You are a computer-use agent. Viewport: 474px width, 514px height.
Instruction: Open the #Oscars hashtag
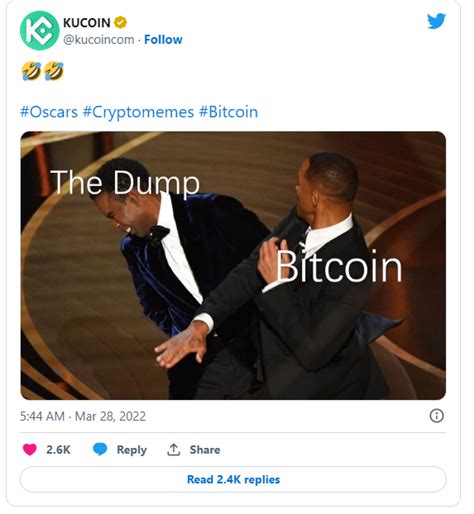pyautogui.click(x=49, y=112)
